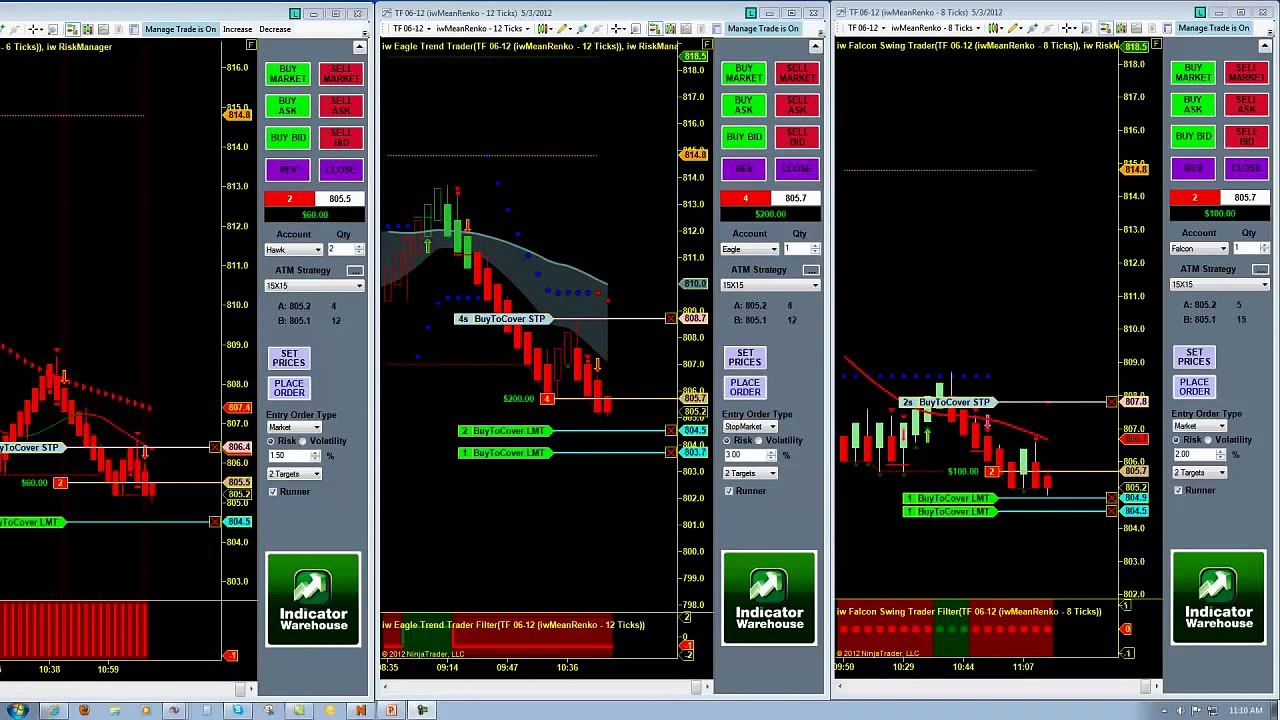
Task: Click SELL BID in the Hawk panel
Action: [341, 137]
